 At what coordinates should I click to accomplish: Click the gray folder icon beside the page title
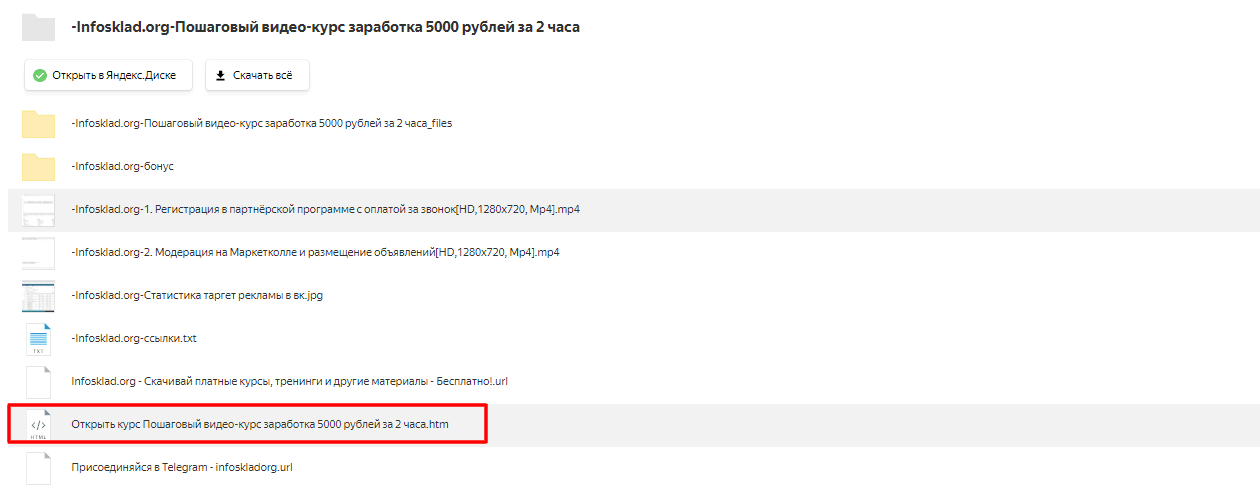38,27
